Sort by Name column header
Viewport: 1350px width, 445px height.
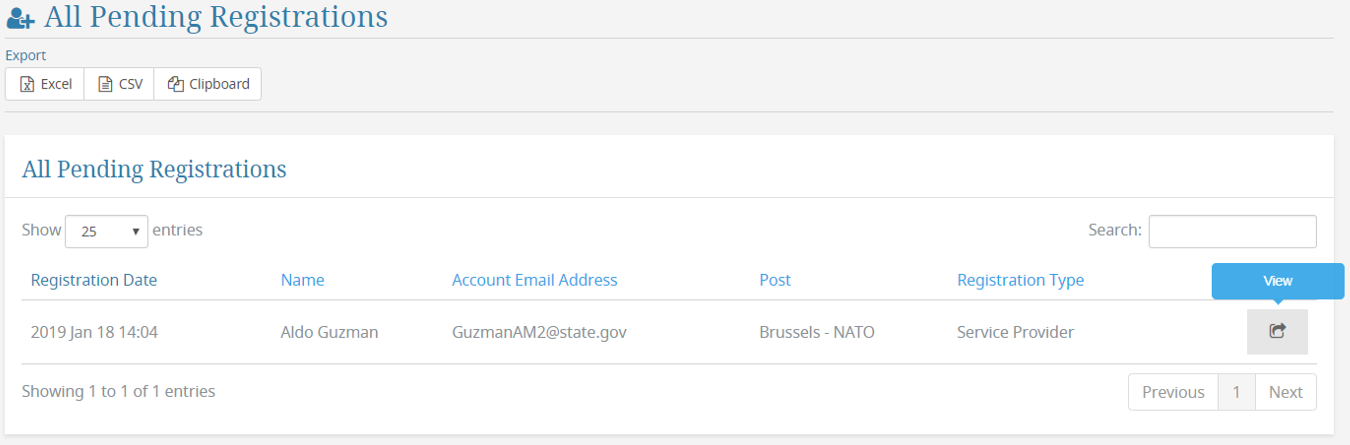302,280
